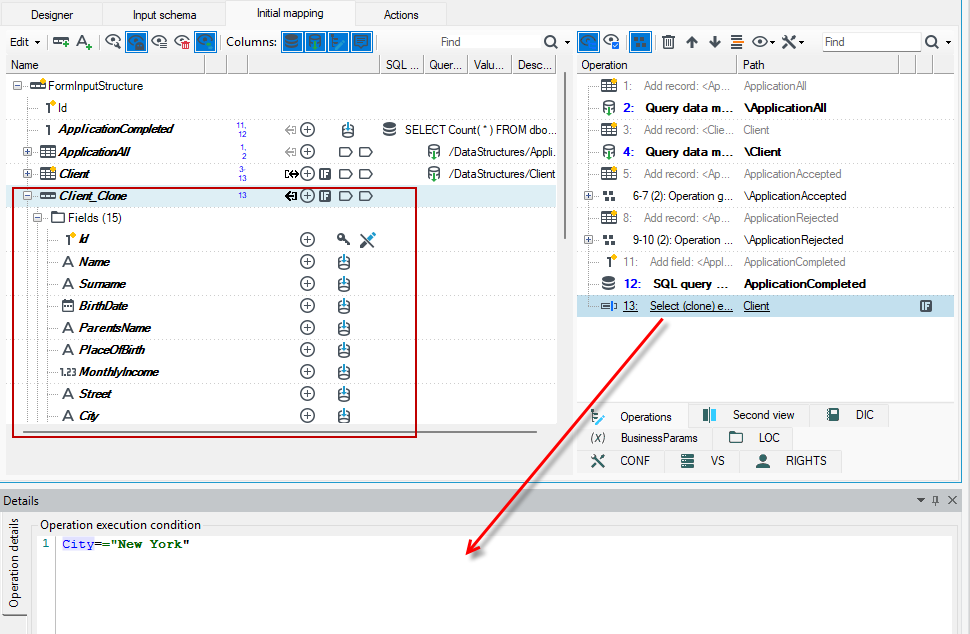Open the BusinessParams tab
The image size is (970, 634).
coord(645,438)
